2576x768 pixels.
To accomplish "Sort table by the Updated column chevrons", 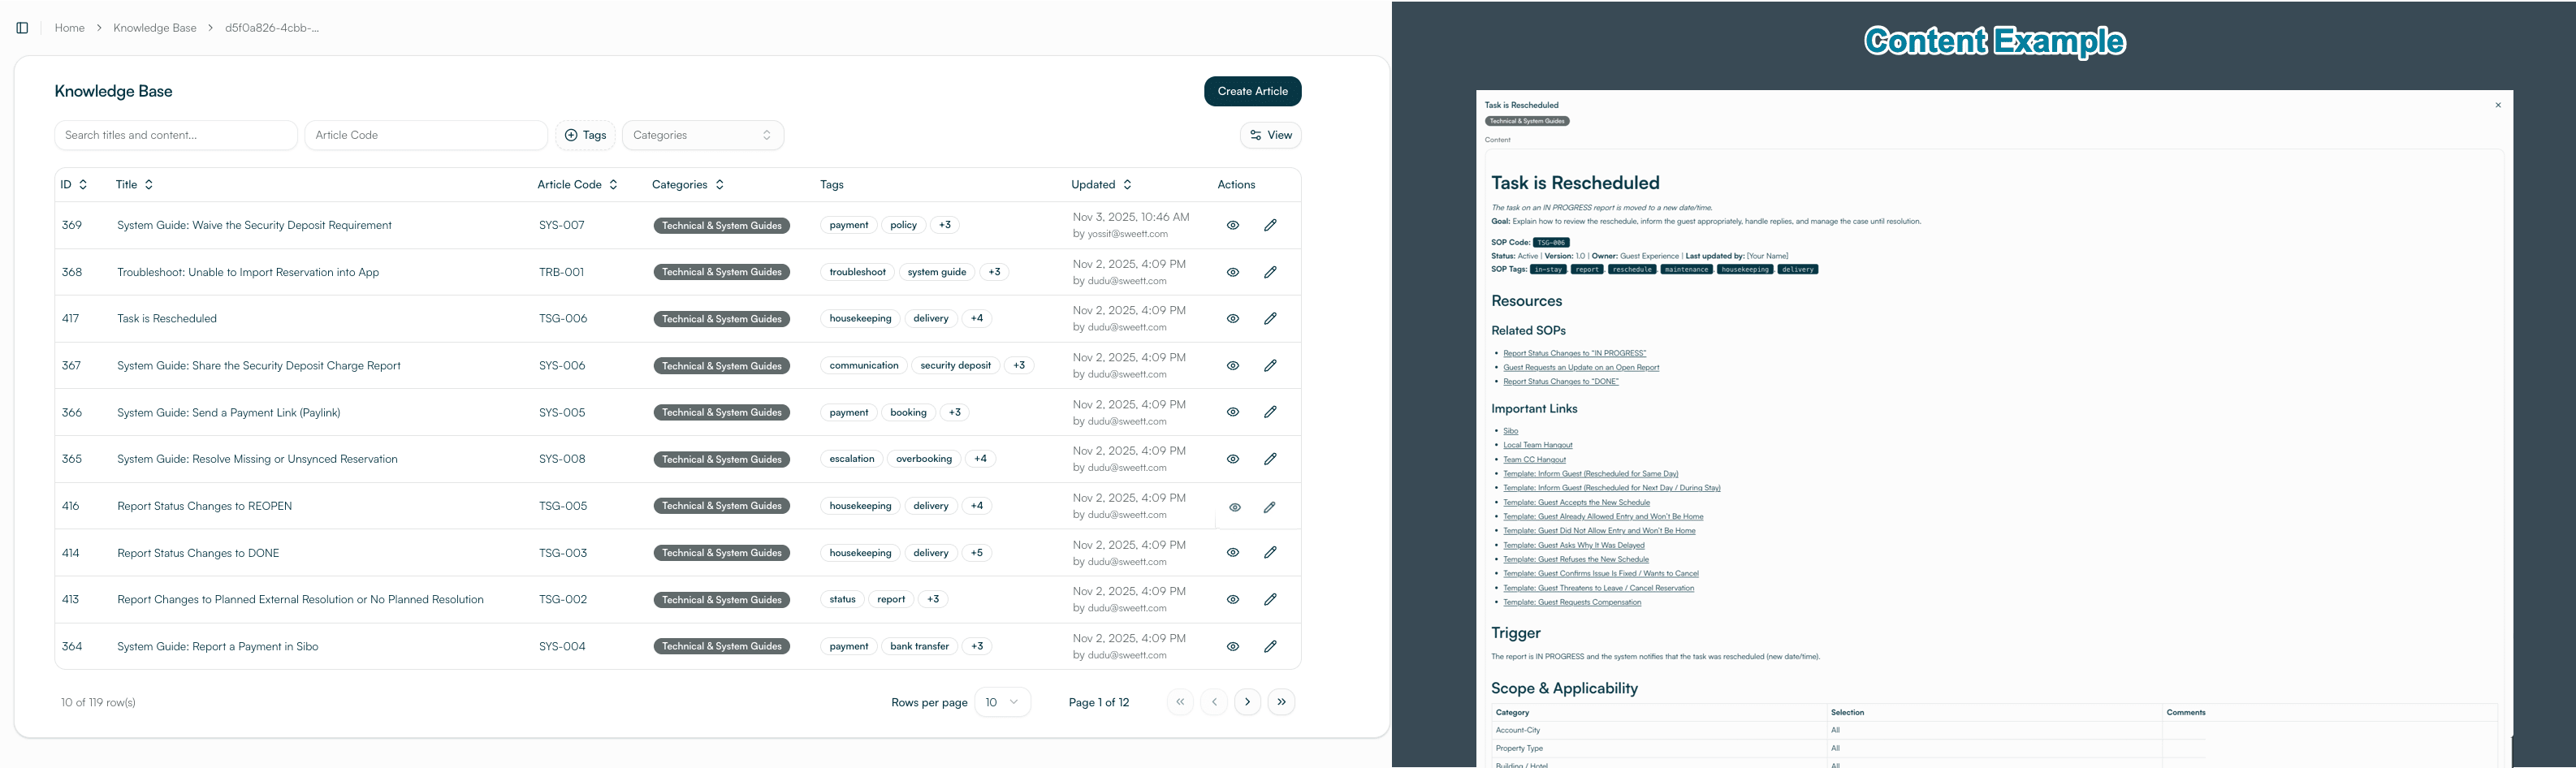I will pyautogui.click(x=1126, y=184).
